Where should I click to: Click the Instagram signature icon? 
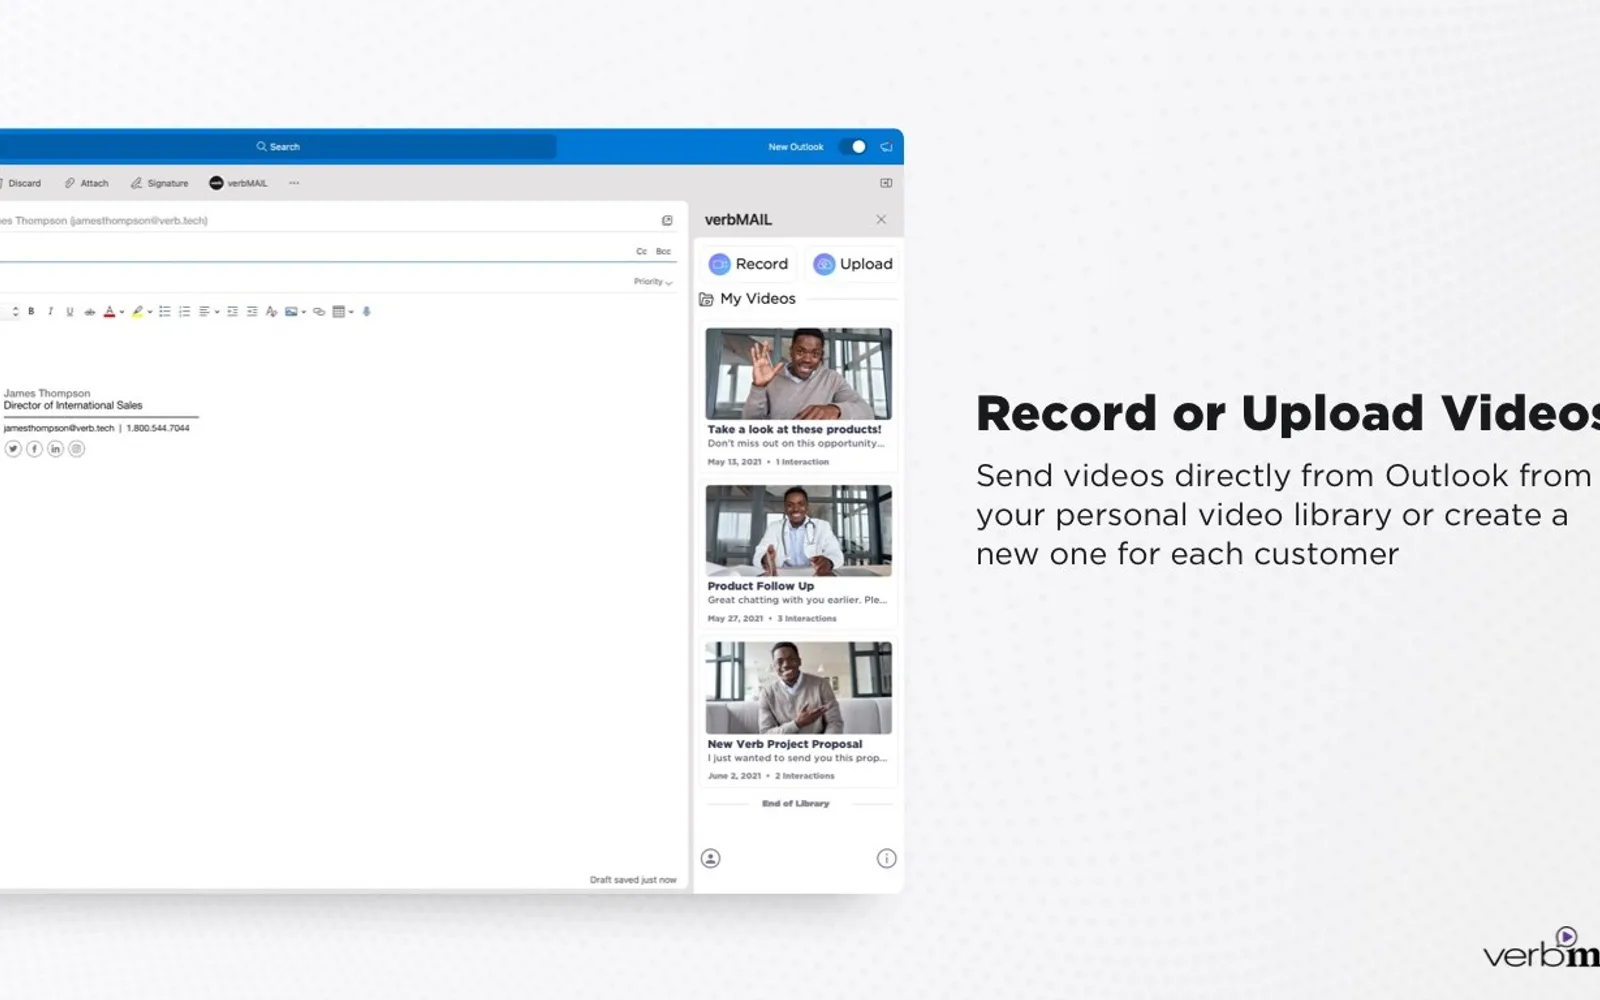coord(76,449)
